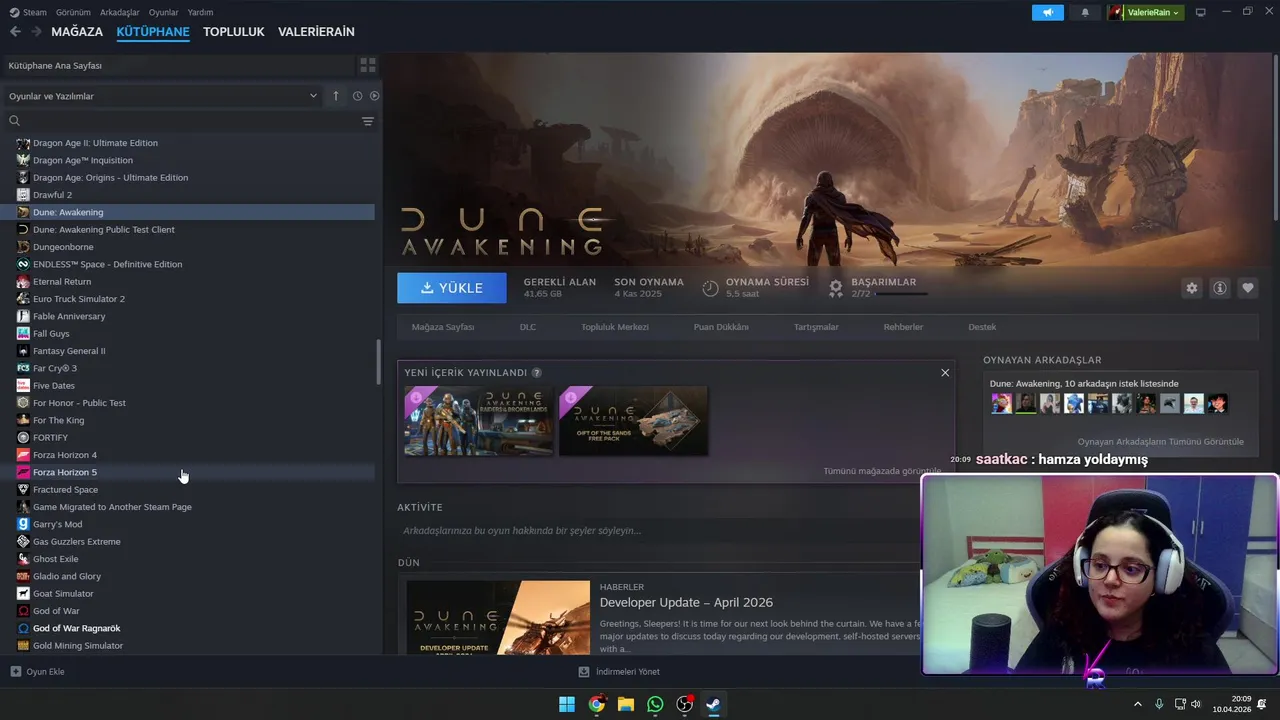Open the megaphone announcements button
This screenshot has height=720, width=1280.
(x=1047, y=12)
